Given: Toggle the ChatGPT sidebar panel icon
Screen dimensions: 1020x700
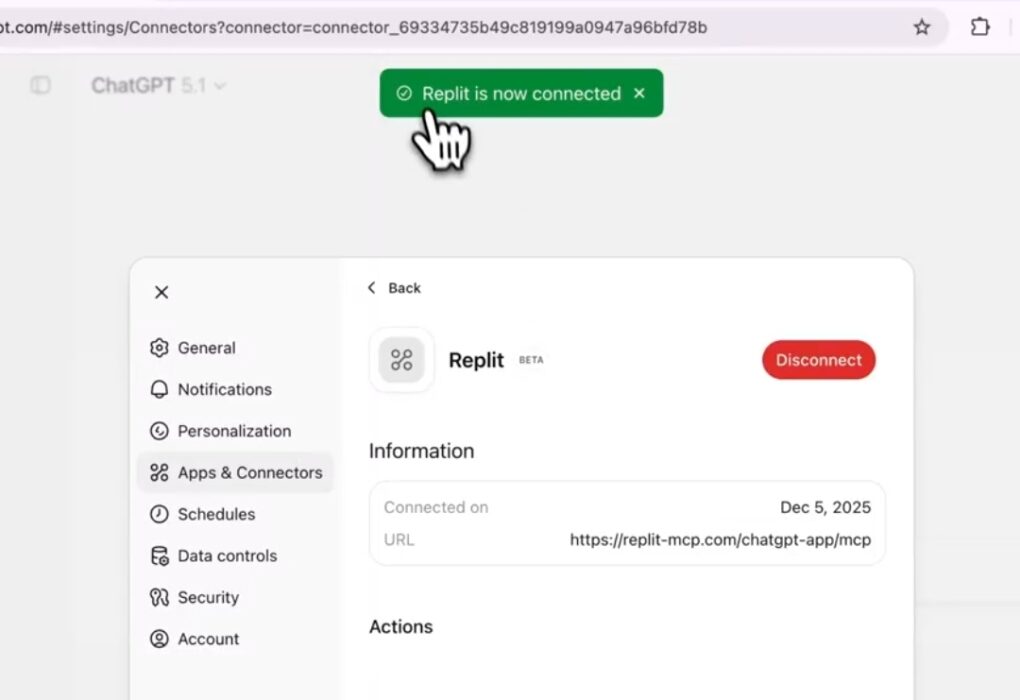Looking at the screenshot, I should point(40,86).
